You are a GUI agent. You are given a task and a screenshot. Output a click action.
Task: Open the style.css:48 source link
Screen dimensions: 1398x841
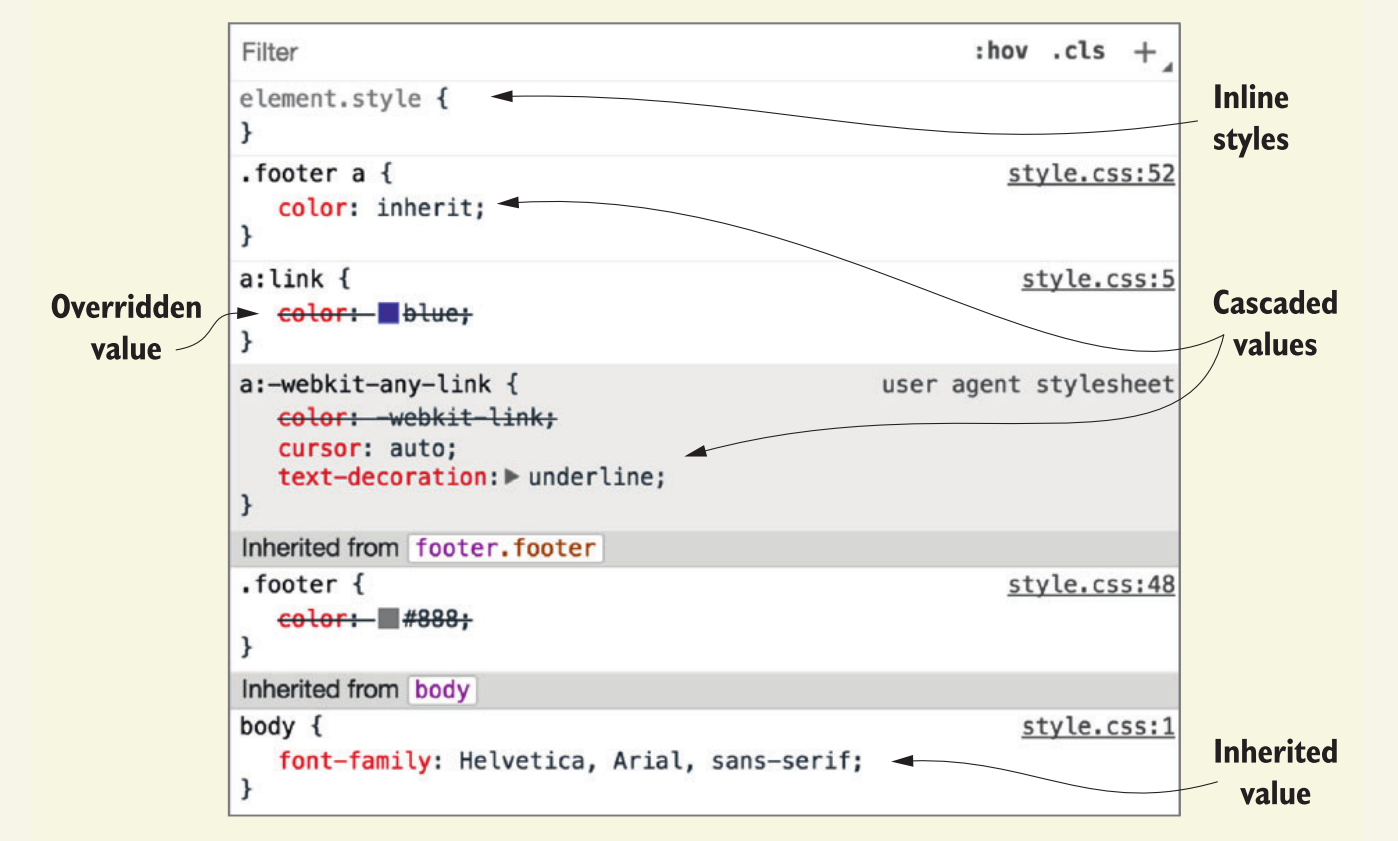pyautogui.click(x=1091, y=586)
